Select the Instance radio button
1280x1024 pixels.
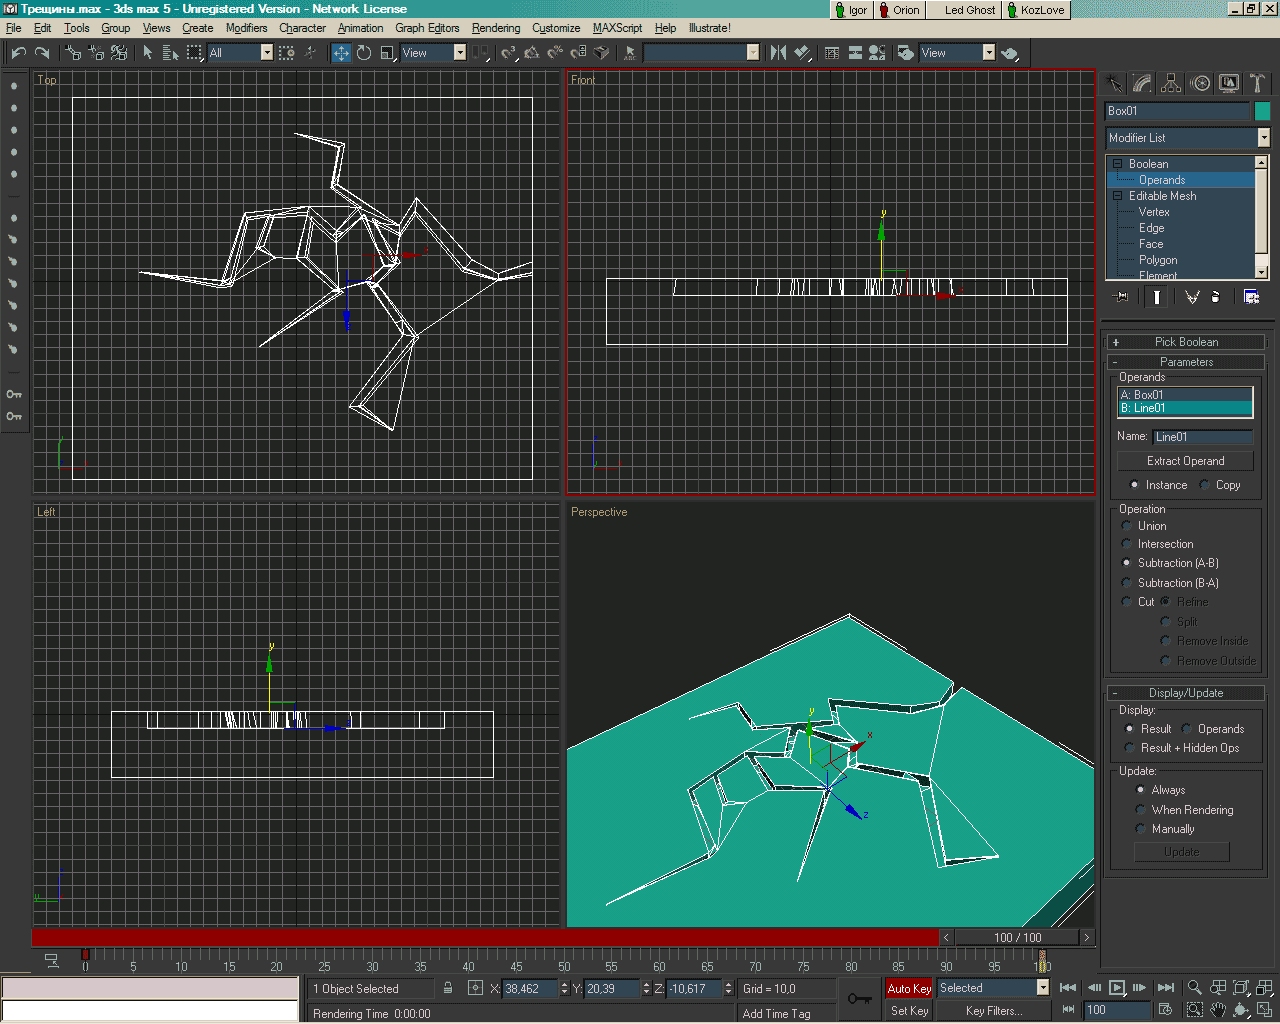[1134, 485]
